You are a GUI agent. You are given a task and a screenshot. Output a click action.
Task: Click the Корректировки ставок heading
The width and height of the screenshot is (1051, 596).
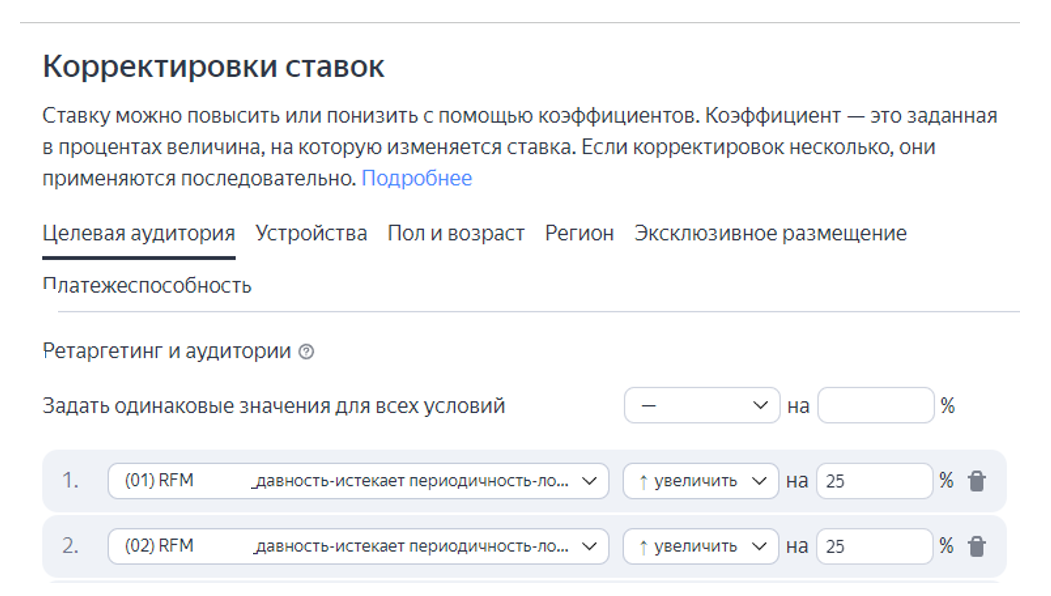213,68
